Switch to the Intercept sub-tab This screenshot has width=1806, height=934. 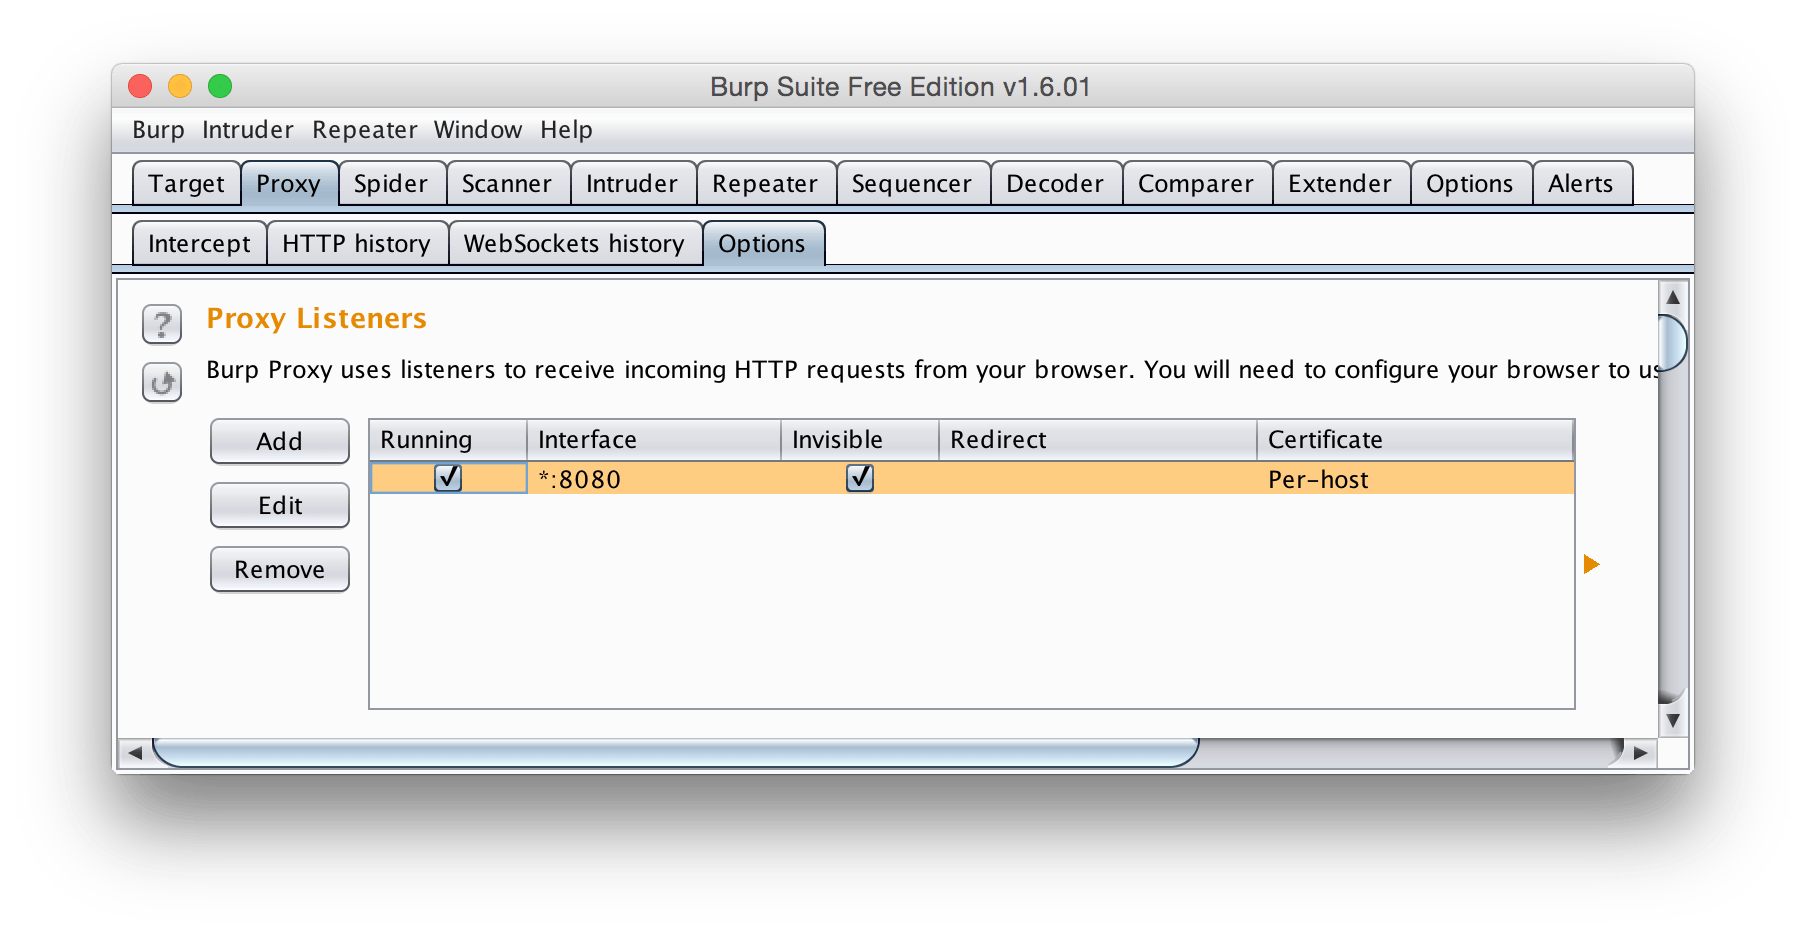pyautogui.click(x=199, y=244)
